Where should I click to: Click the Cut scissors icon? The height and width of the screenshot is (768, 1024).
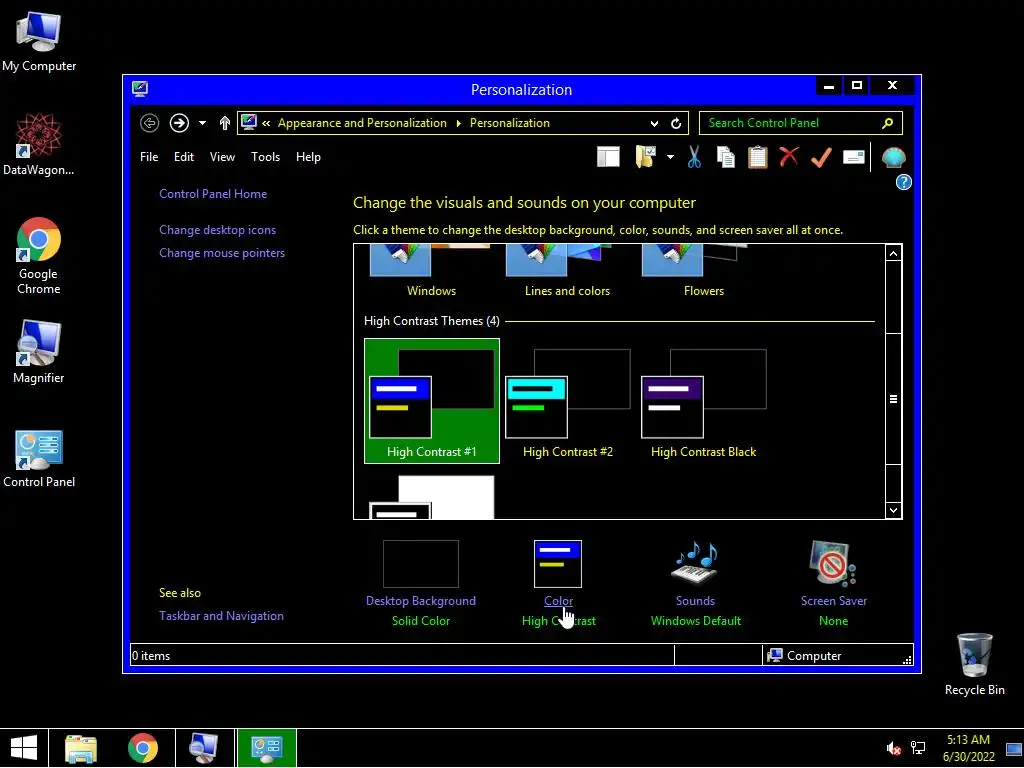694,157
